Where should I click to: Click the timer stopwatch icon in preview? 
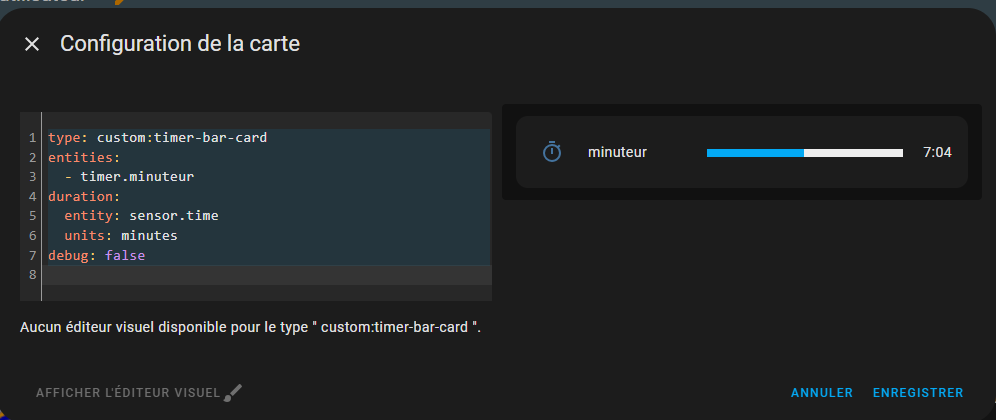click(552, 152)
